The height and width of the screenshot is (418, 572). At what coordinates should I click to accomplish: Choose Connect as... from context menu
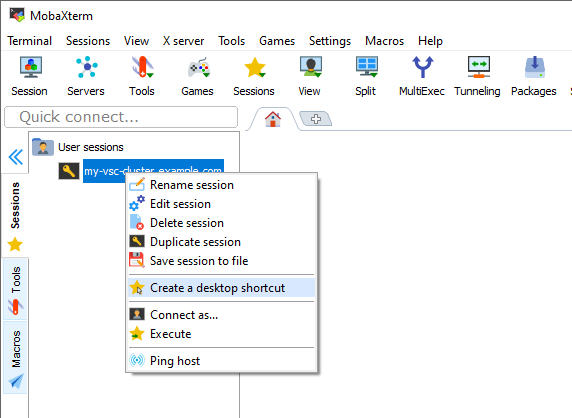(x=221, y=315)
